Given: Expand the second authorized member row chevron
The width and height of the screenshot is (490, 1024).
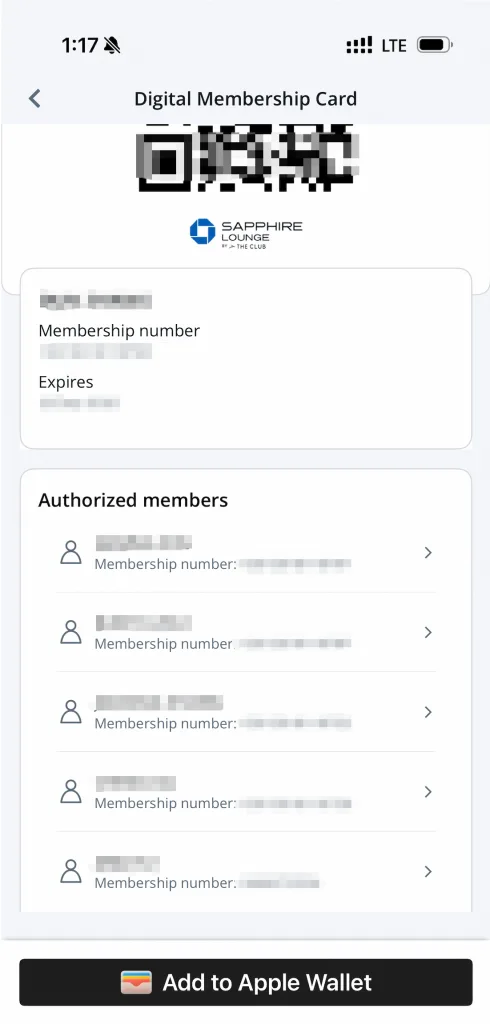Looking at the screenshot, I should point(428,632).
